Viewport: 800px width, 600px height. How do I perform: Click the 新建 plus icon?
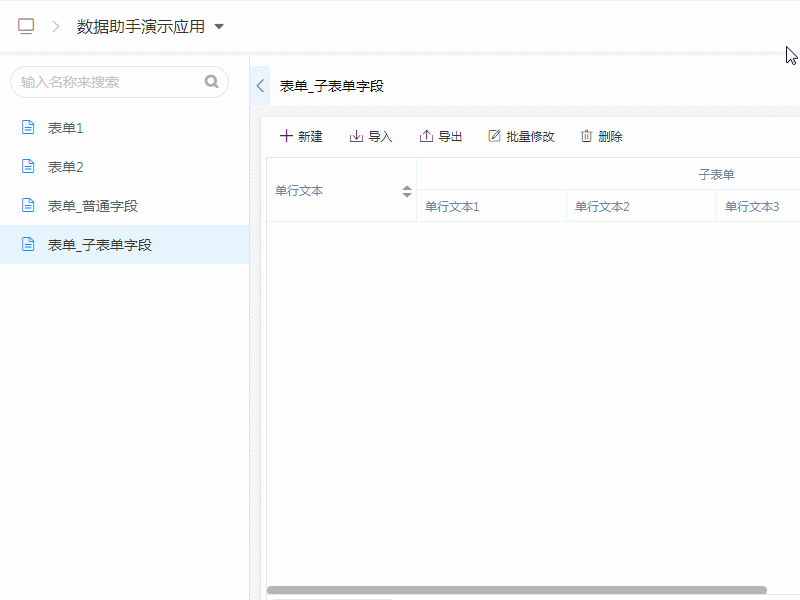(287, 136)
